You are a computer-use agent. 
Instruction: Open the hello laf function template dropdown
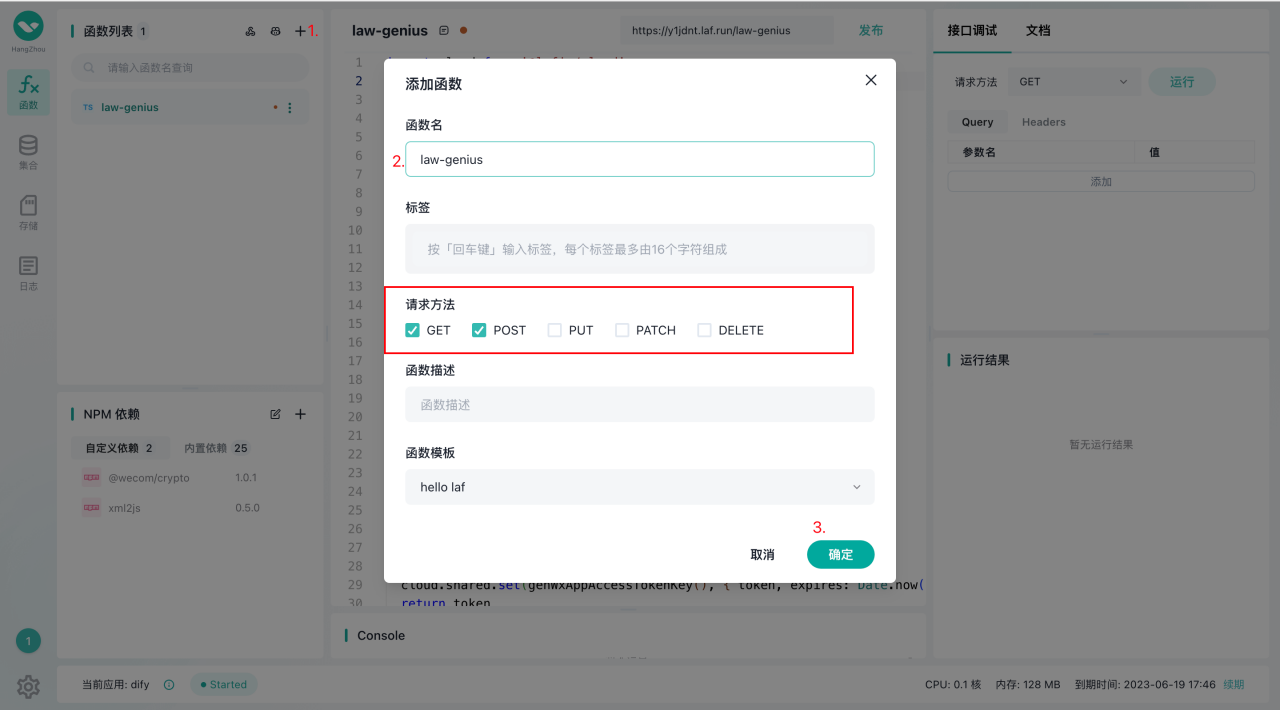639,487
